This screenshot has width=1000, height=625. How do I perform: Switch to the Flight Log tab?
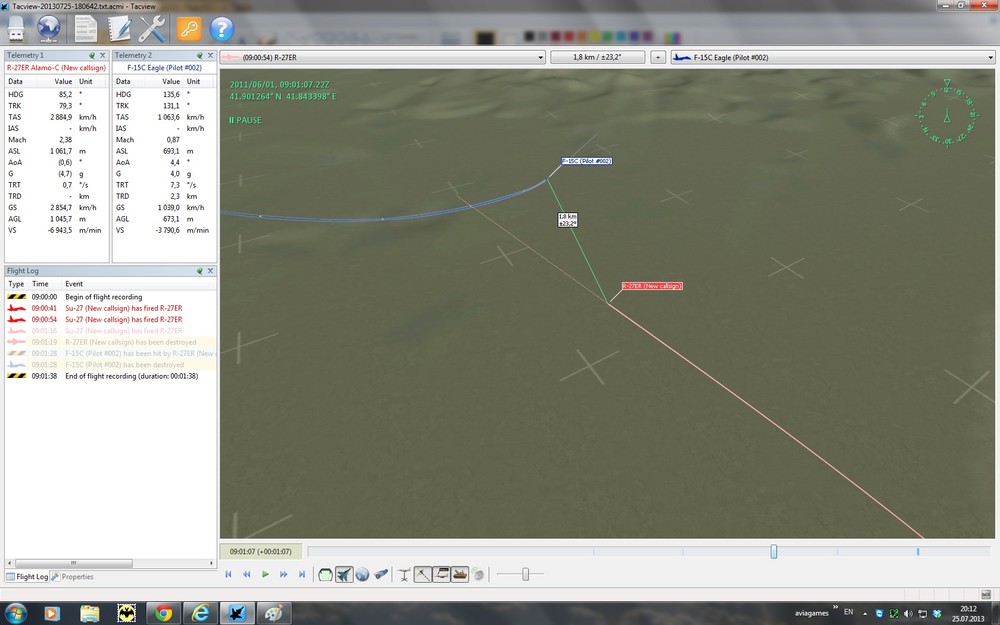27,577
